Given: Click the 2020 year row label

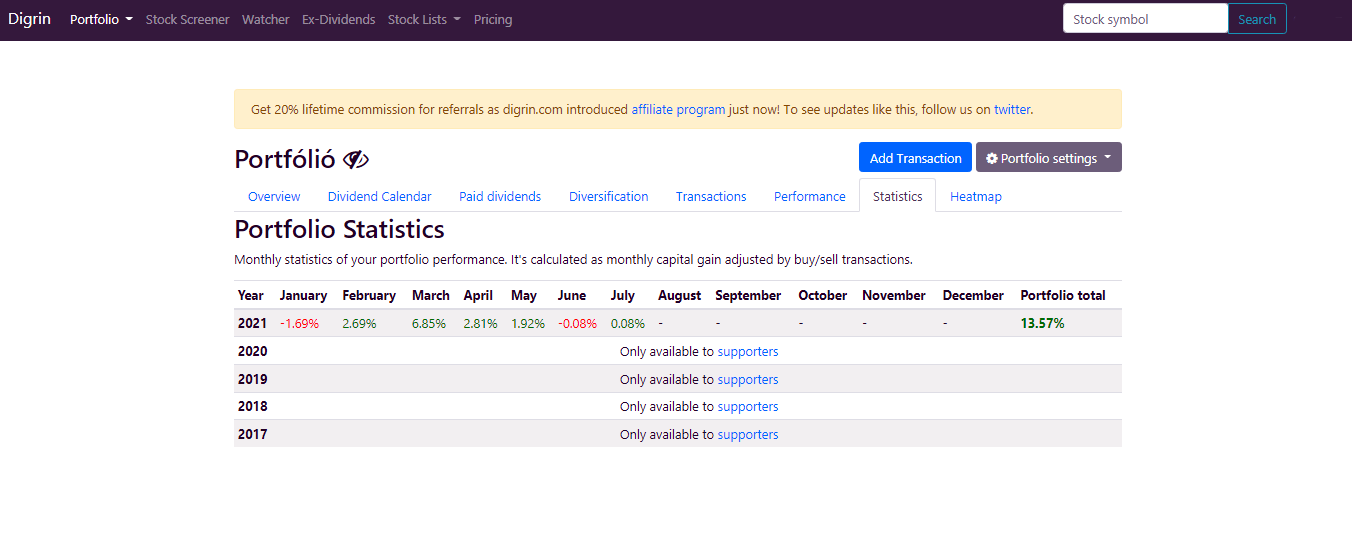Looking at the screenshot, I should [x=252, y=351].
